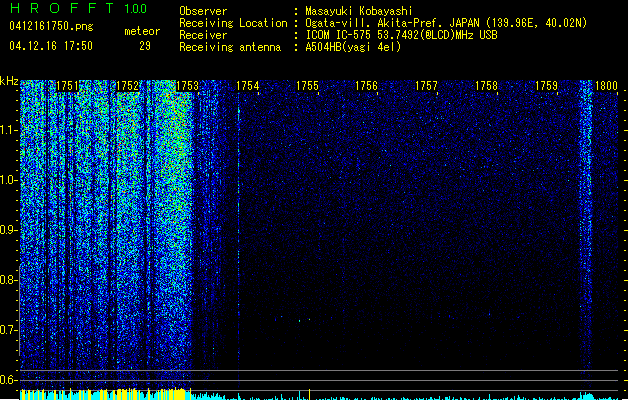Click the 1751 time marker
Image resolution: width=629 pixels, height=400 pixels.
coord(67,86)
